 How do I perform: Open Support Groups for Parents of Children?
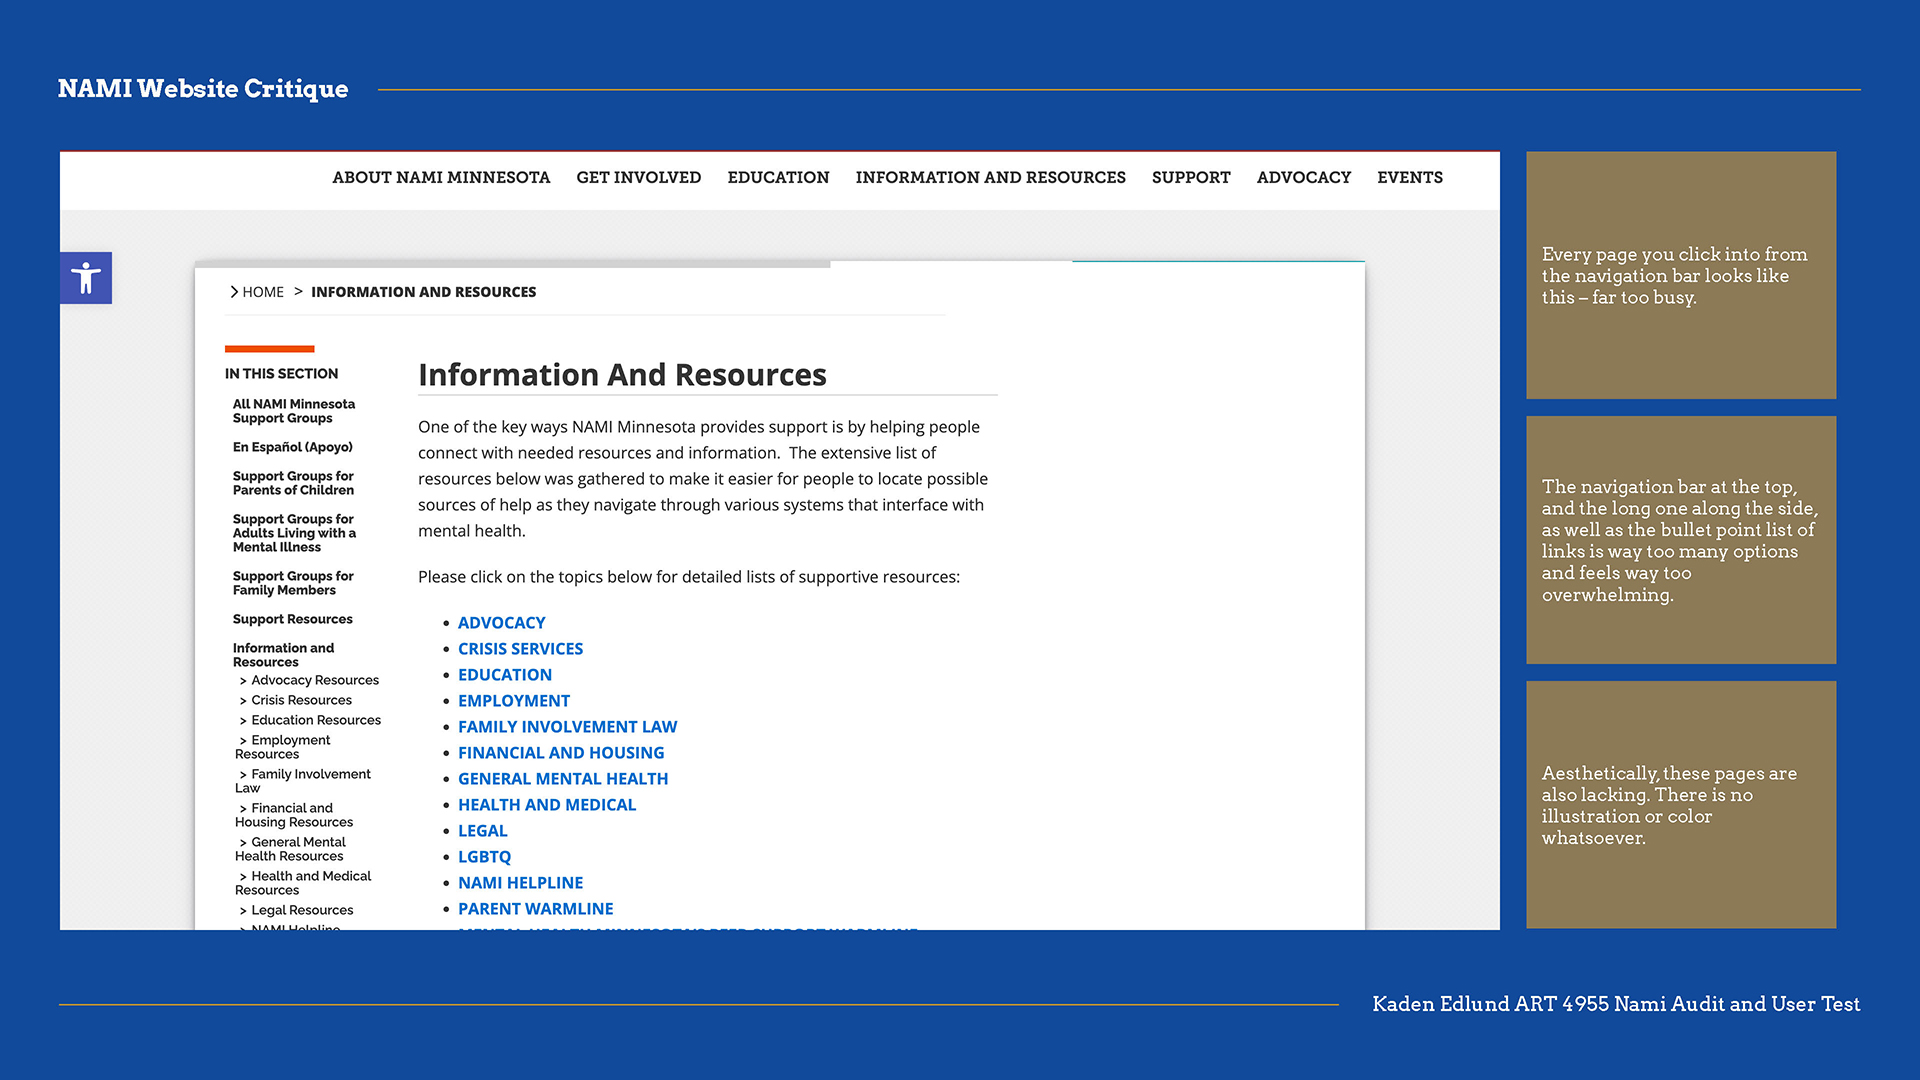coord(293,483)
